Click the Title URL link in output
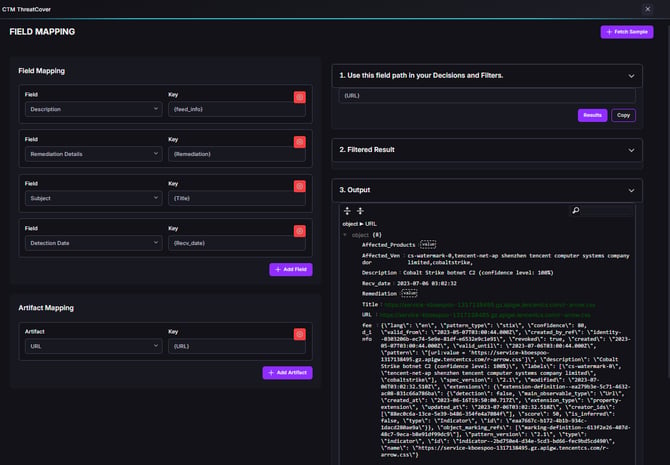Image resolution: width=670 pixels, height=465 pixels. (490, 305)
